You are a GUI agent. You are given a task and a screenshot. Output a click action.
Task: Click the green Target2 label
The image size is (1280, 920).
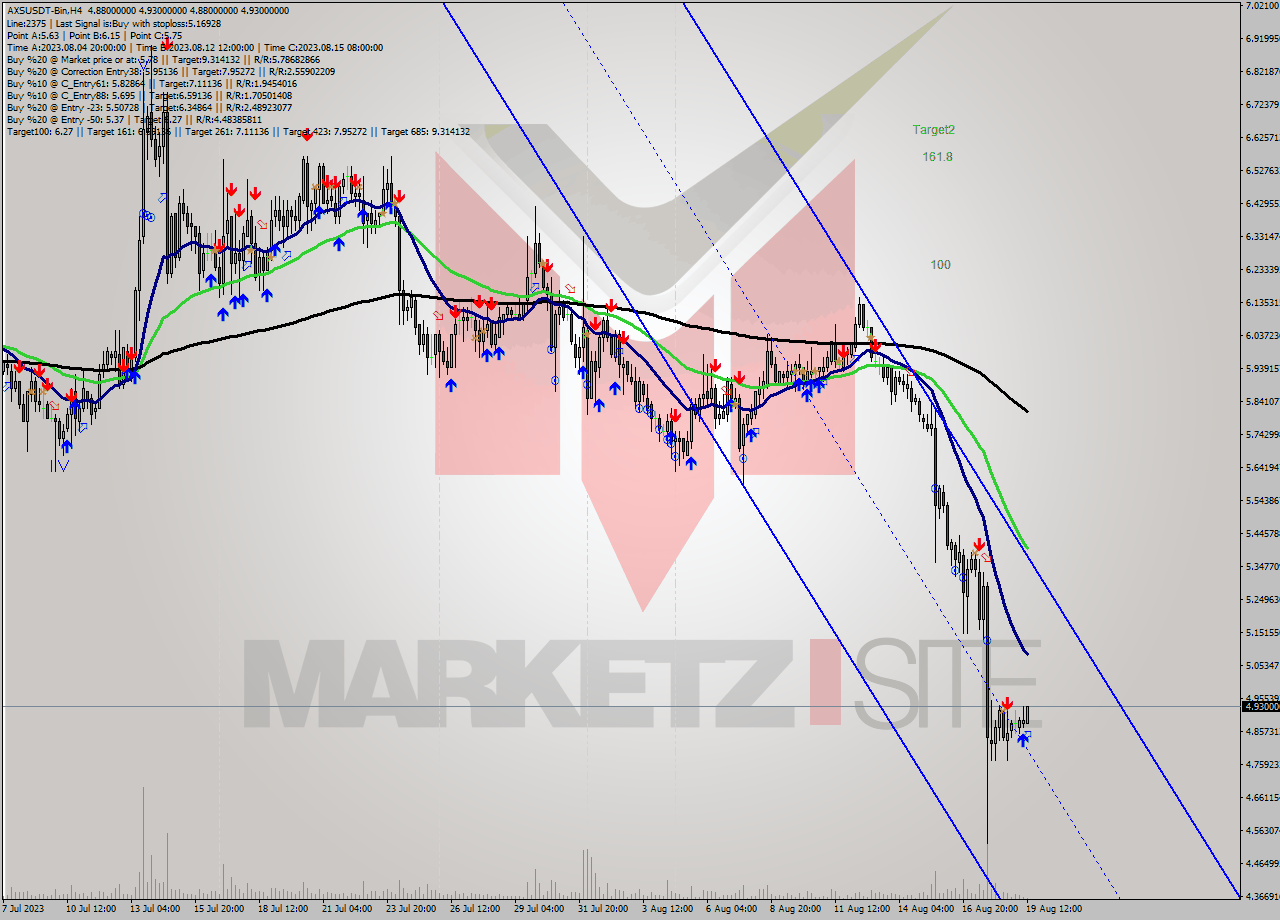tap(933, 130)
